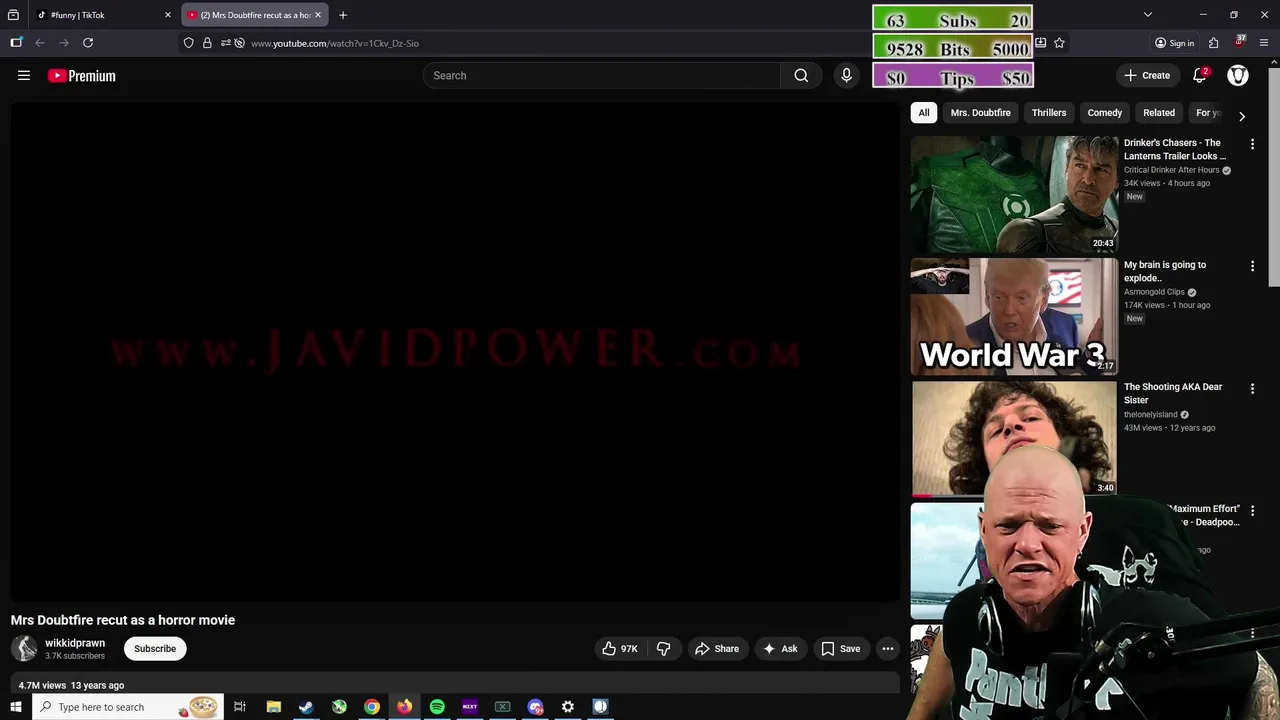
Task: Open the Critical Drinker After Hours channel
Action: coord(1171,170)
